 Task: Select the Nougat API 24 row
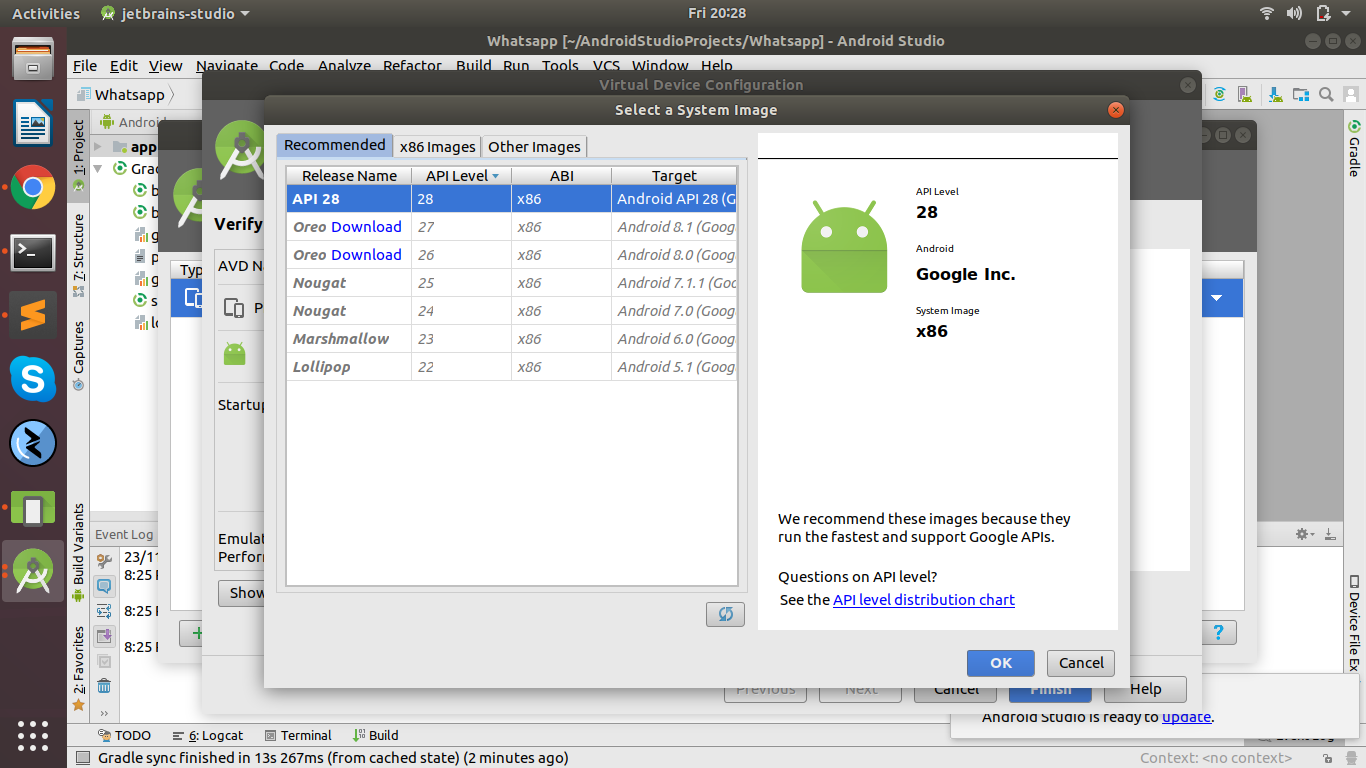(x=512, y=311)
